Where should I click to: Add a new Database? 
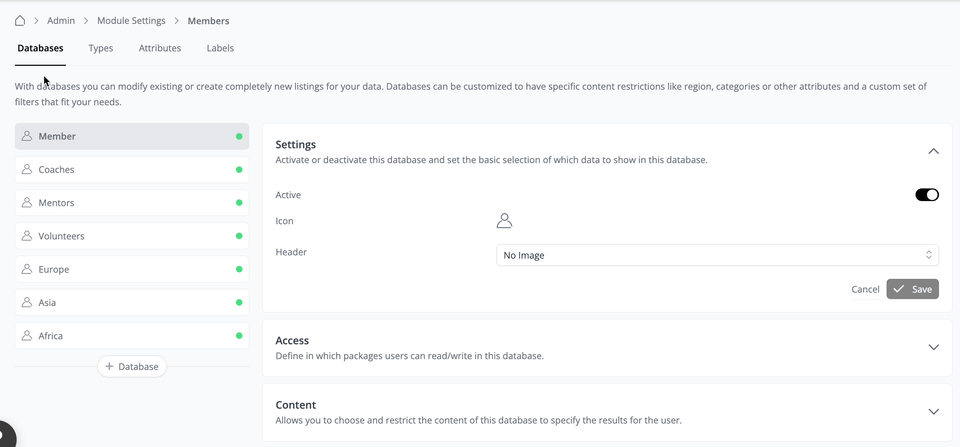click(132, 367)
